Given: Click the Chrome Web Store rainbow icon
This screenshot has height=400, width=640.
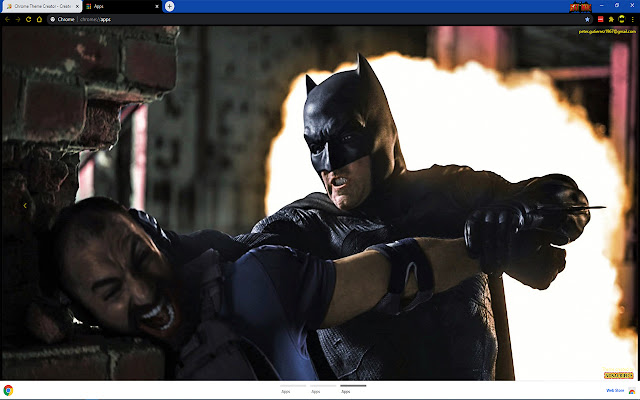Looking at the screenshot, I should (632, 391).
